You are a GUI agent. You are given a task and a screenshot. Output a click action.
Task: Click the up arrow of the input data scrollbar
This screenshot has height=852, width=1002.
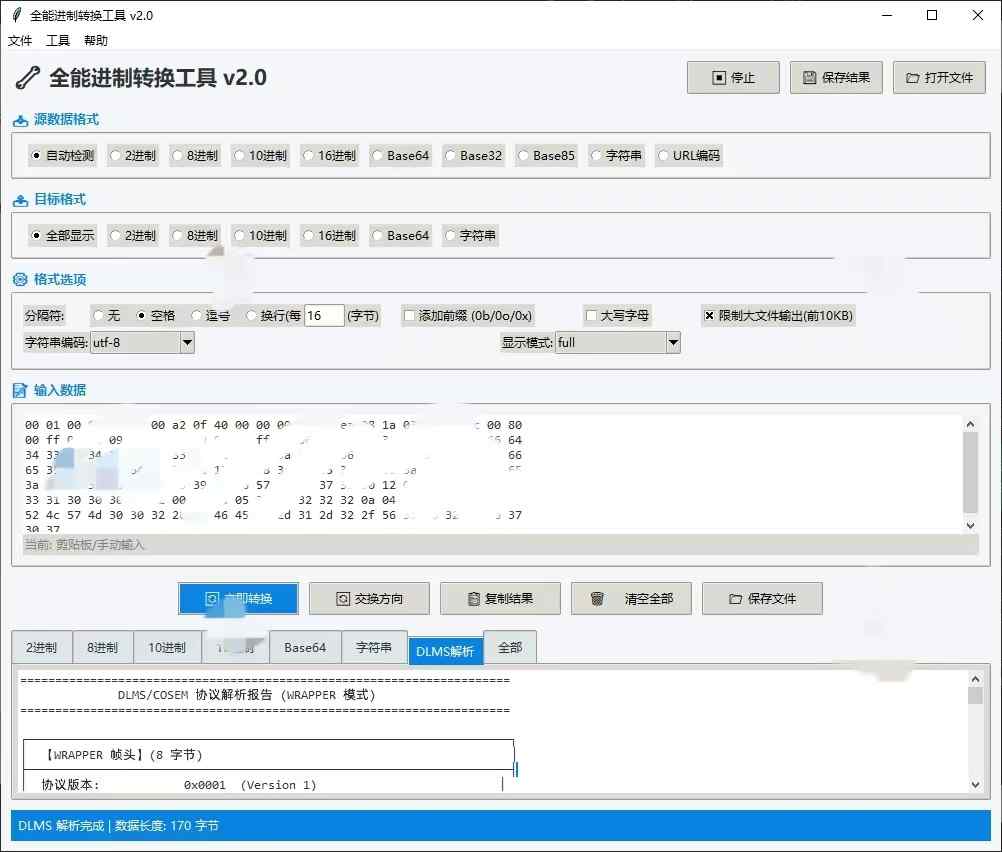pos(970,424)
